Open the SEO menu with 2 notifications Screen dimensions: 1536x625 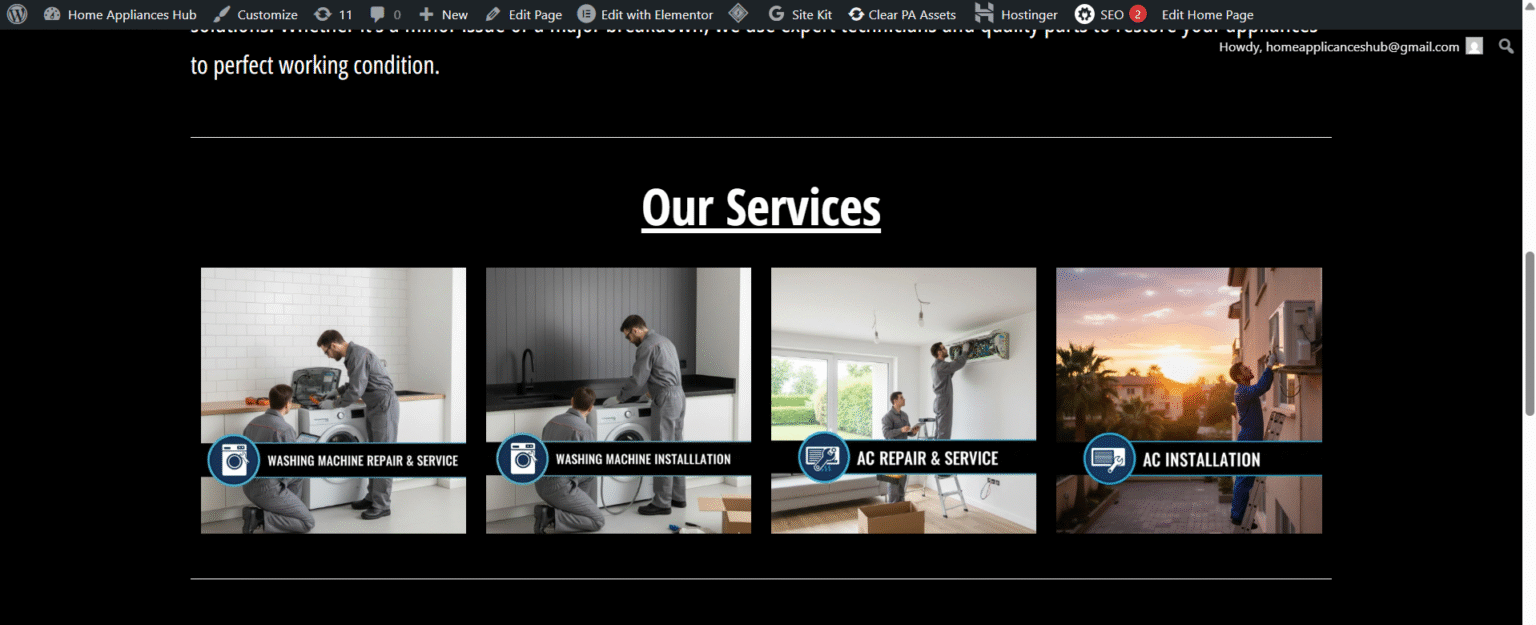1109,14
